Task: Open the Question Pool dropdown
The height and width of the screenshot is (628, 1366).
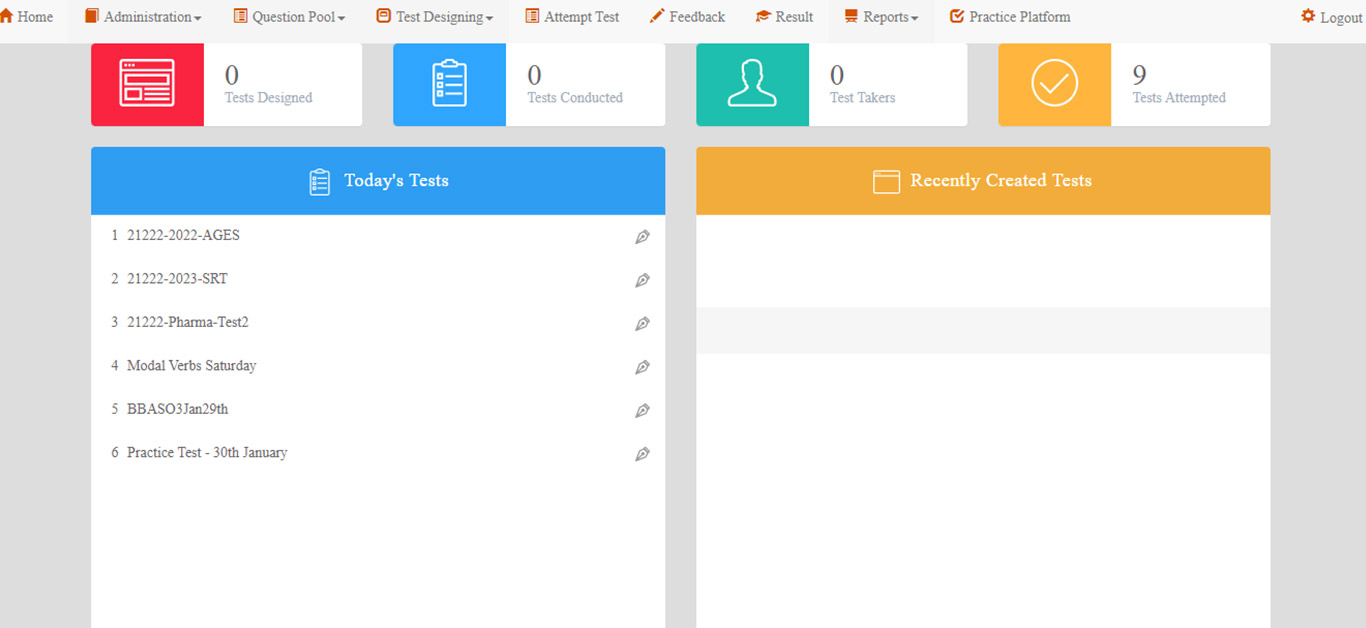Action: pyautogui.click(x=289, y=17)
